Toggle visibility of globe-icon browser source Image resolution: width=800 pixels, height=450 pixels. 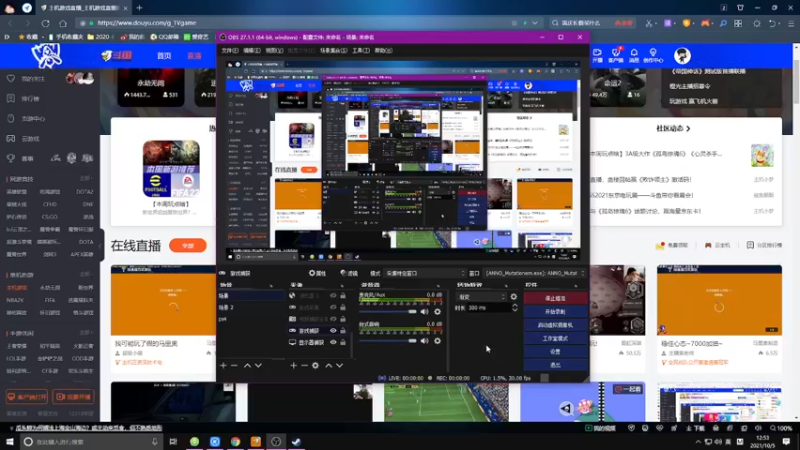(x=333, y=295)
